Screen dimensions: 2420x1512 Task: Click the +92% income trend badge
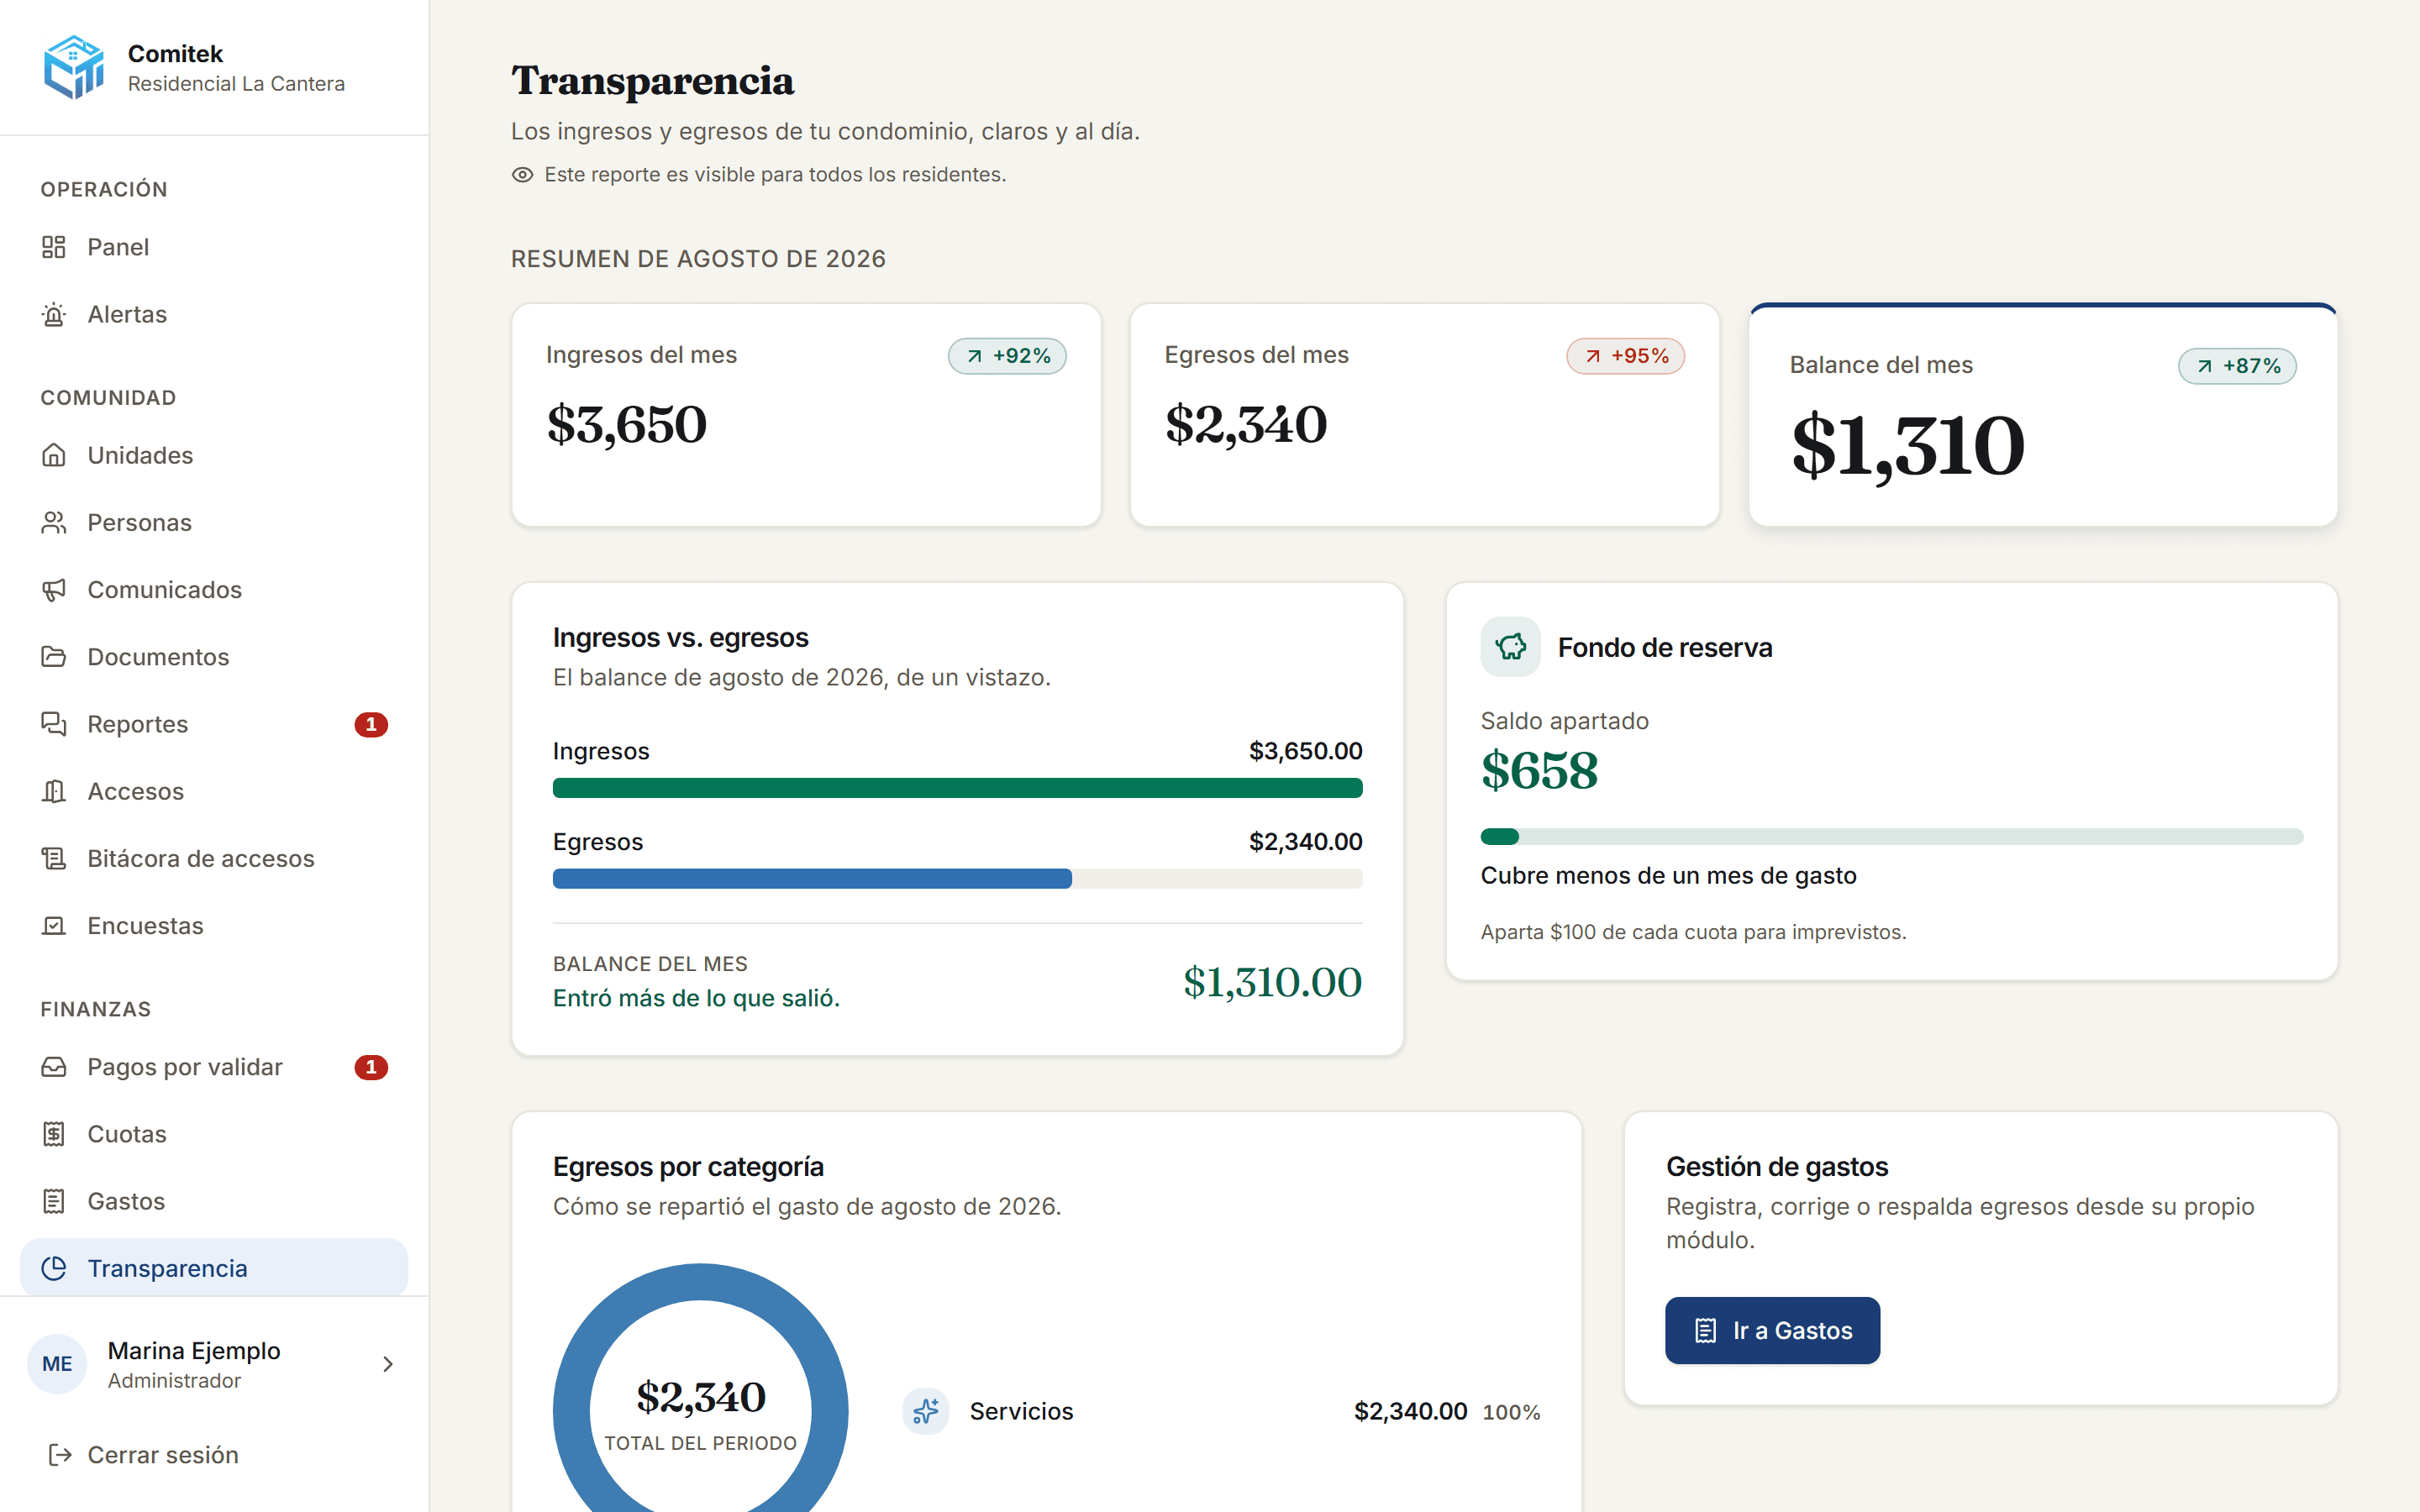[x=1007, y=356]
